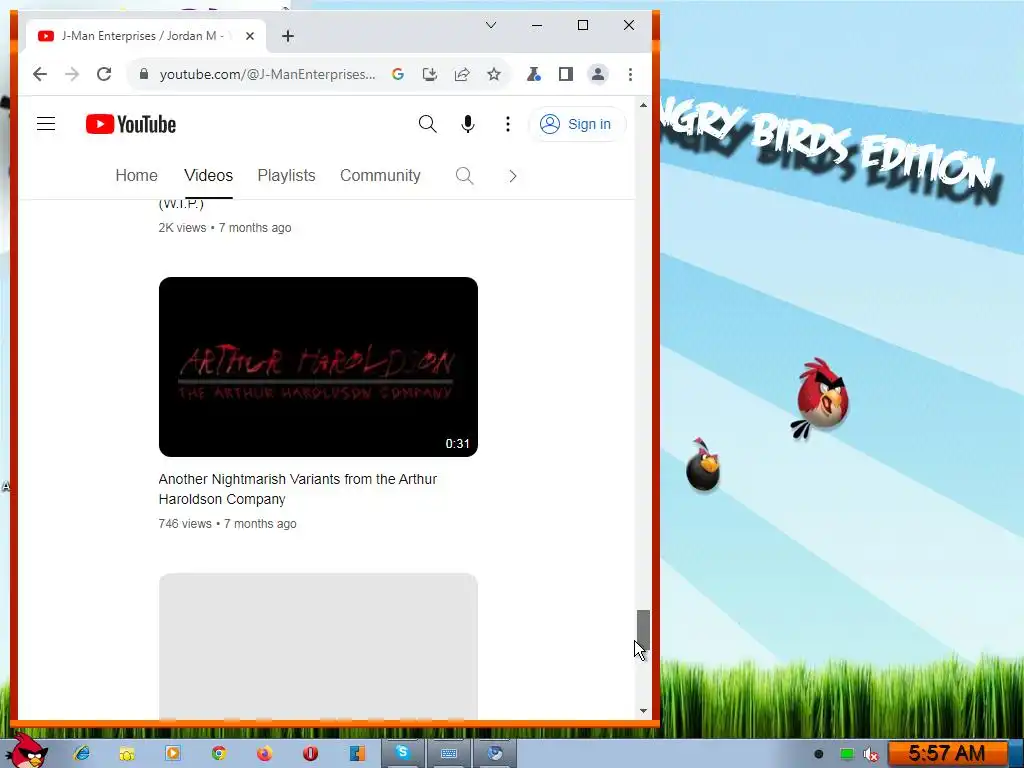The image size is (1024, 768).
Task: Click the address bar URL field
Action: point(267,74)
